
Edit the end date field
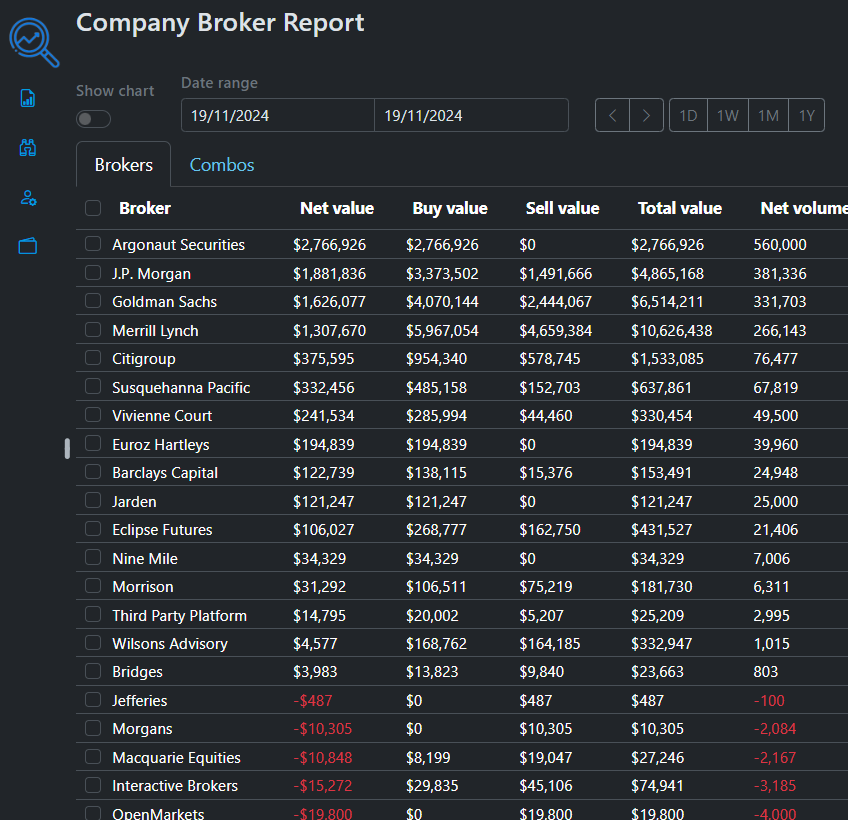(x=471, y=115)
